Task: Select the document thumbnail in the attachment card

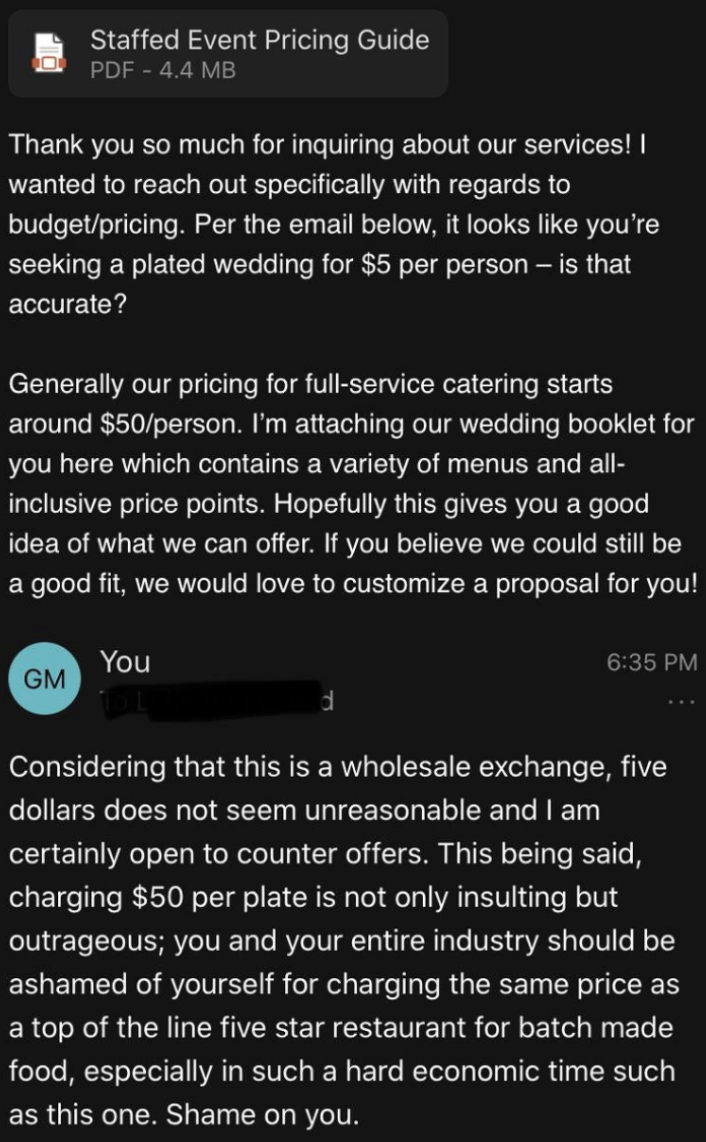Action: click(x=50, y=52)
